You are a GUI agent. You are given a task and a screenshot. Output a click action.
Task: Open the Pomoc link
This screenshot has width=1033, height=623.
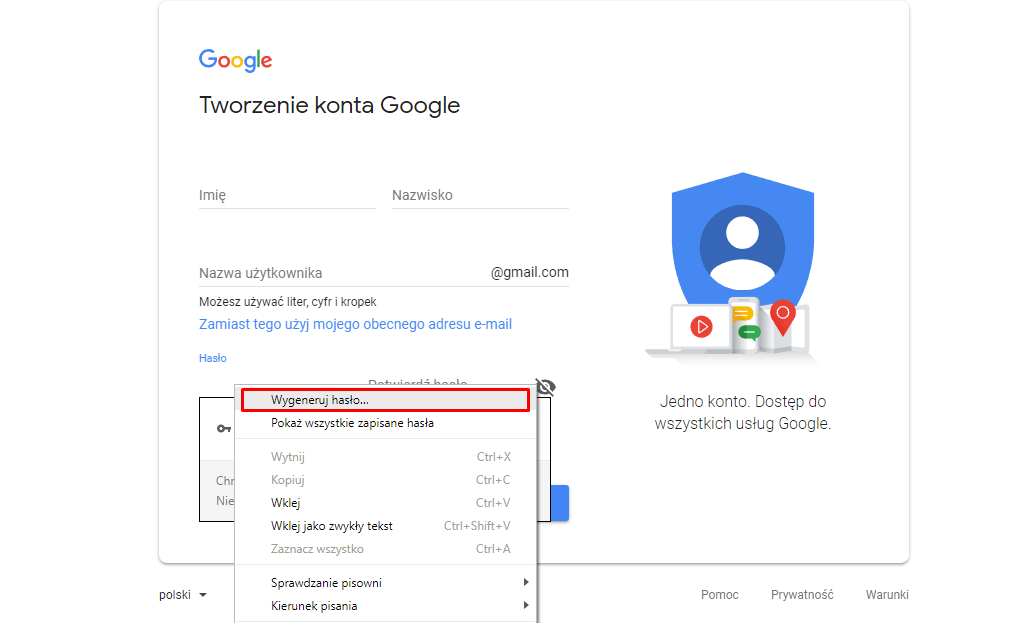(x=719, y=595)
